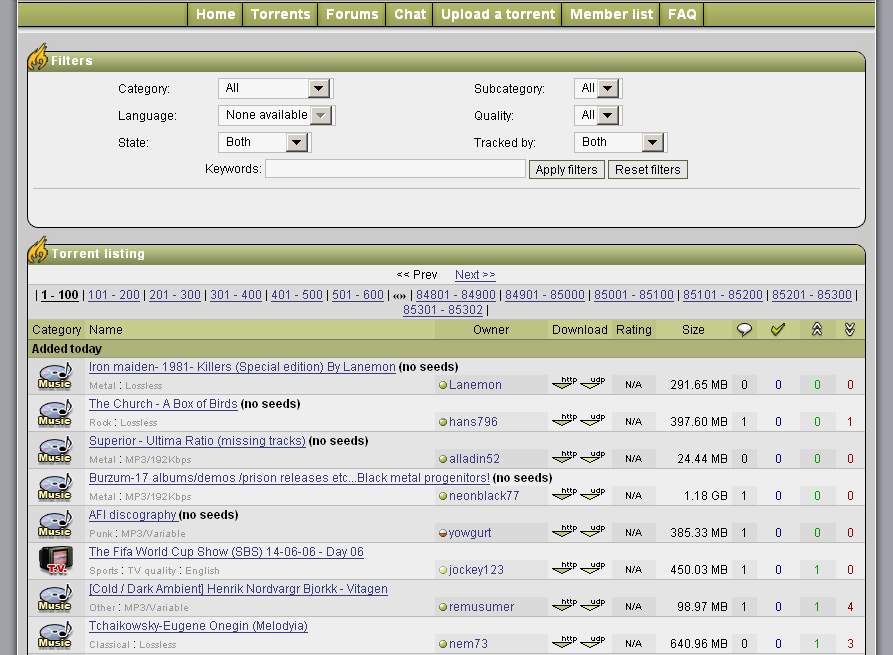This screenshot has height=655, width=893.
Task: Click udp download icon for Burzum-17 albums
Action: coord(593,494)
